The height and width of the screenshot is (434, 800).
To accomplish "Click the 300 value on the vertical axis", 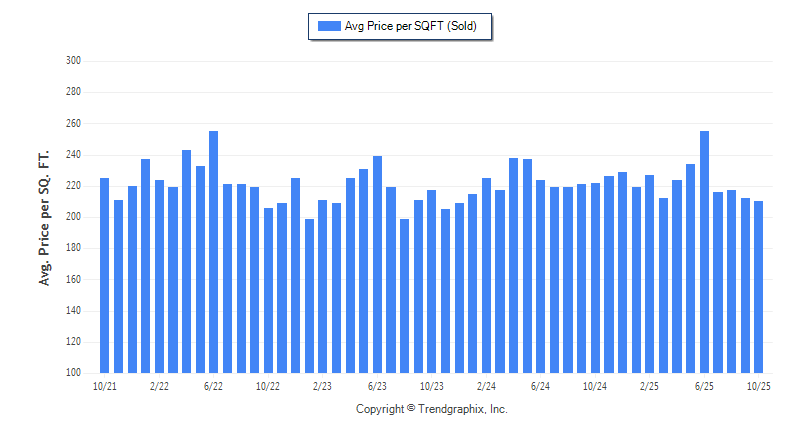I will tap(72, 61).
